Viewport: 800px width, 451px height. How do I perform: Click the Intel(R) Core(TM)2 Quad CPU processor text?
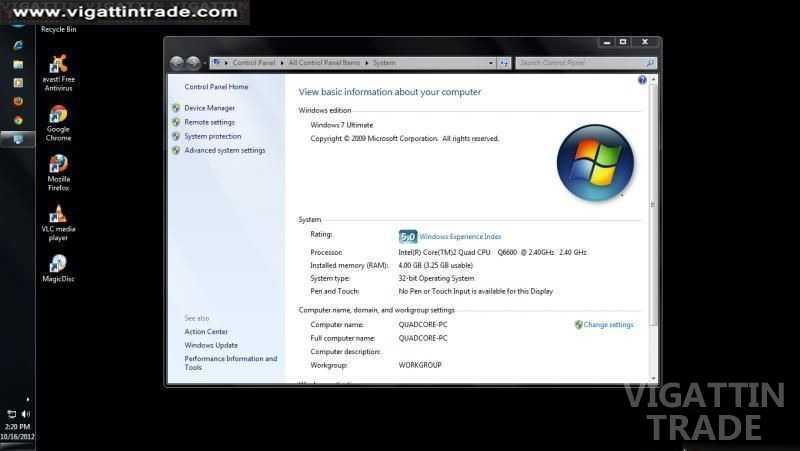coord(492,252)
